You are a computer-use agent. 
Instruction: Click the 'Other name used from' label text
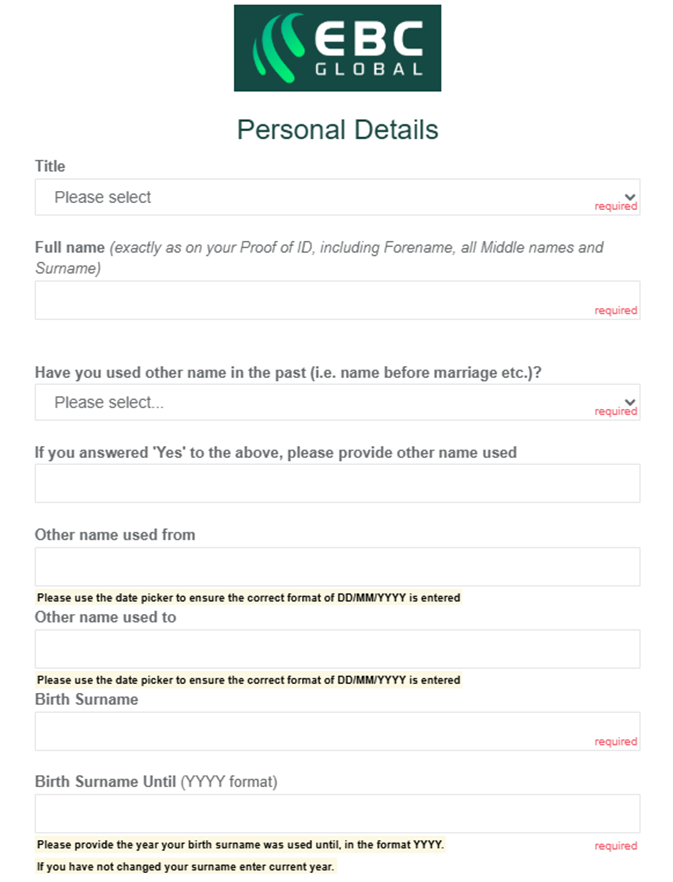click(x=115, y=535)
